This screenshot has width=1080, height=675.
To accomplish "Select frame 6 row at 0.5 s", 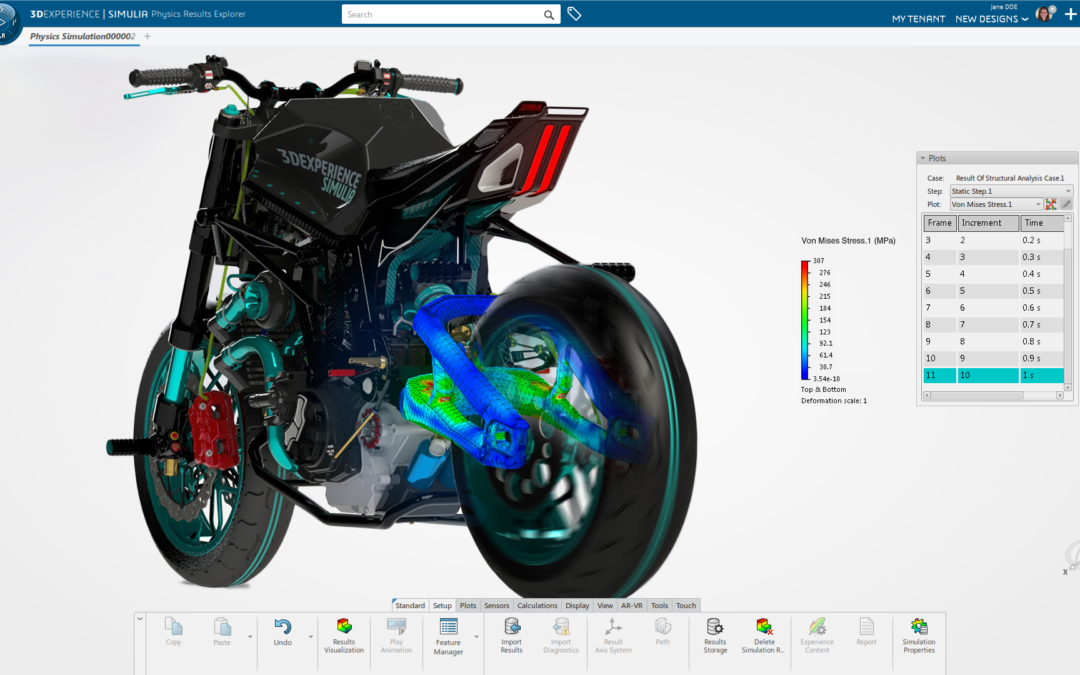I will pos(993,291).
